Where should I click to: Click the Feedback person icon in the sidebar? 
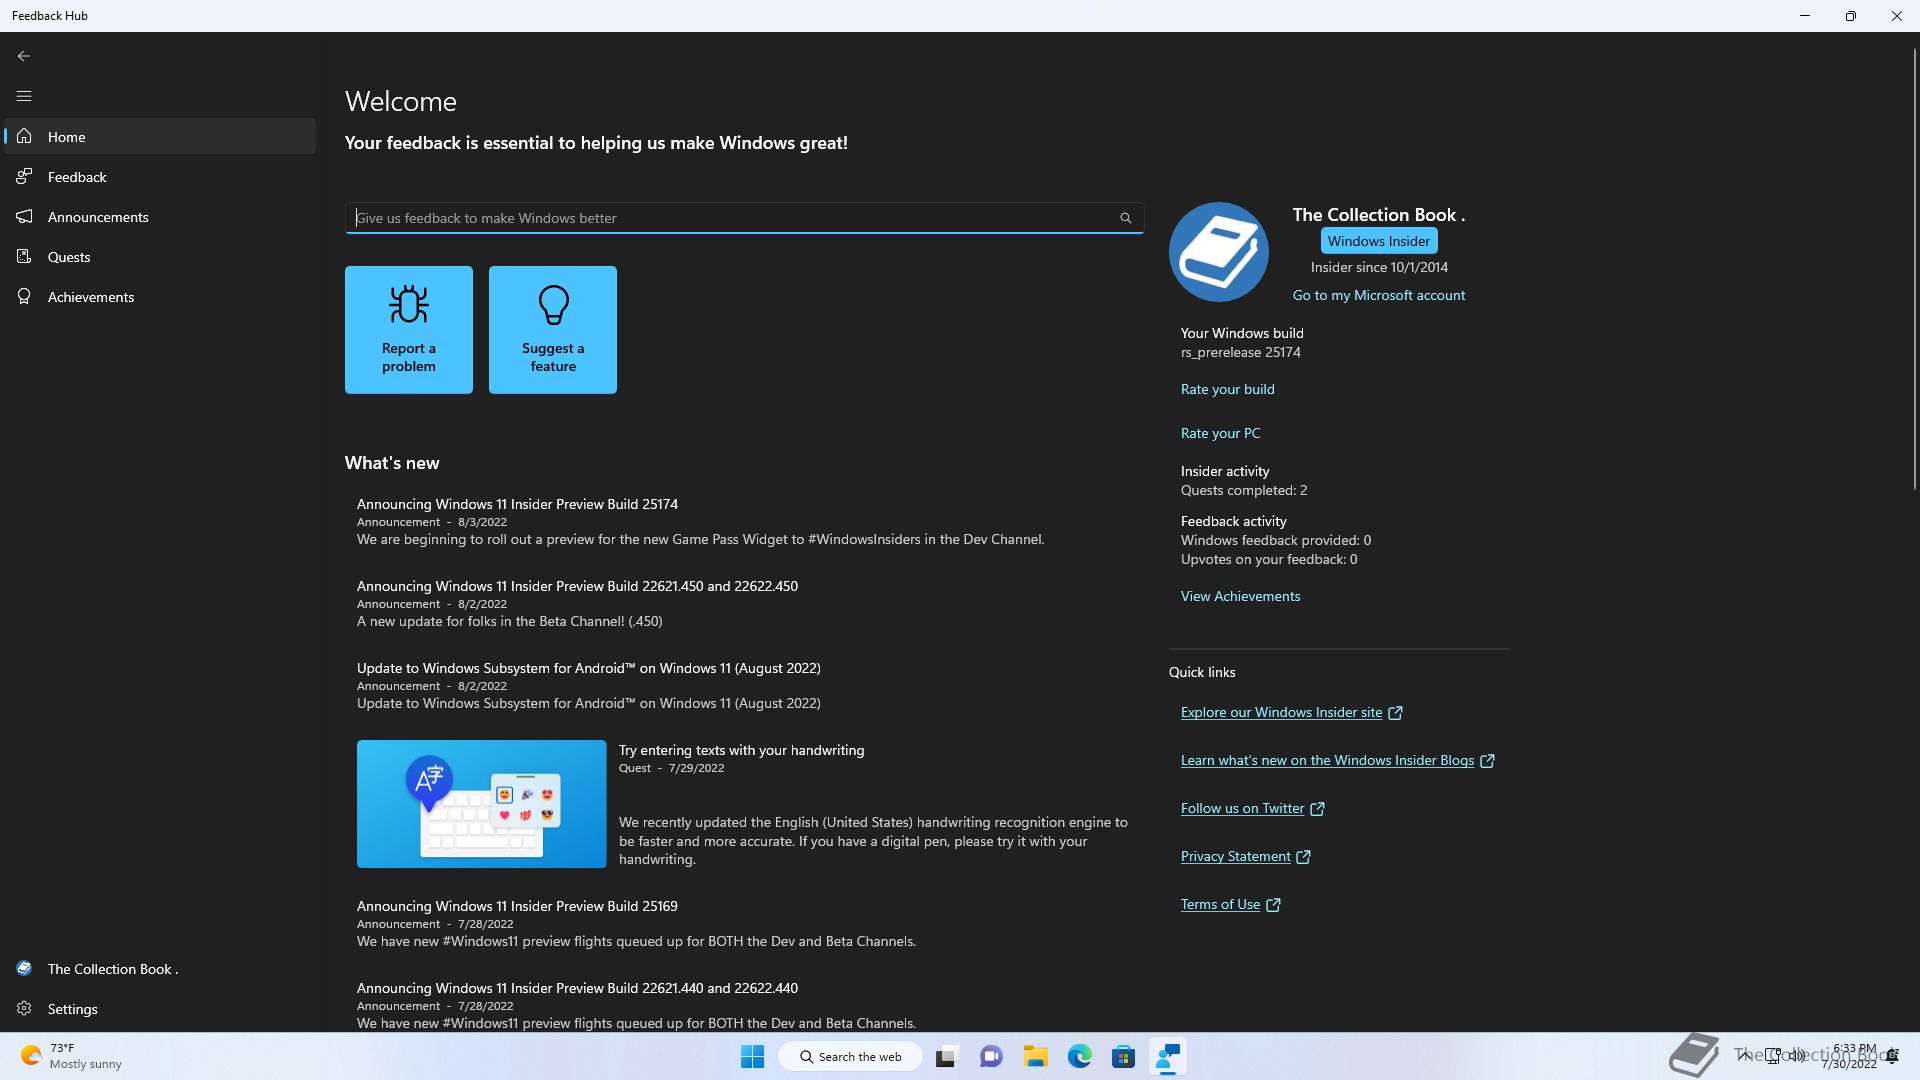click(x=24, y=176)
